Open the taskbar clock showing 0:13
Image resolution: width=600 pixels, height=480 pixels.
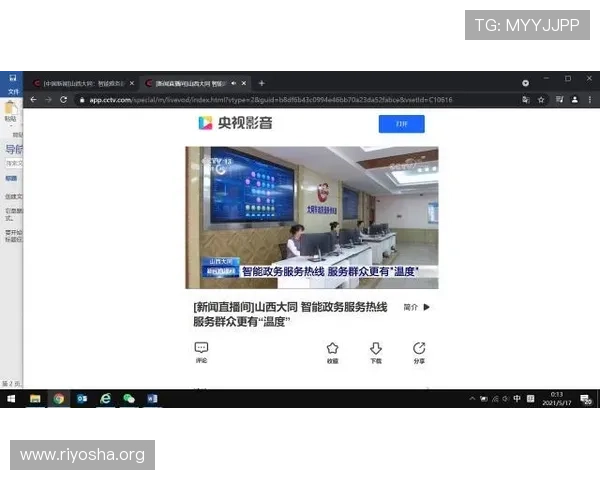click(557, 398)
